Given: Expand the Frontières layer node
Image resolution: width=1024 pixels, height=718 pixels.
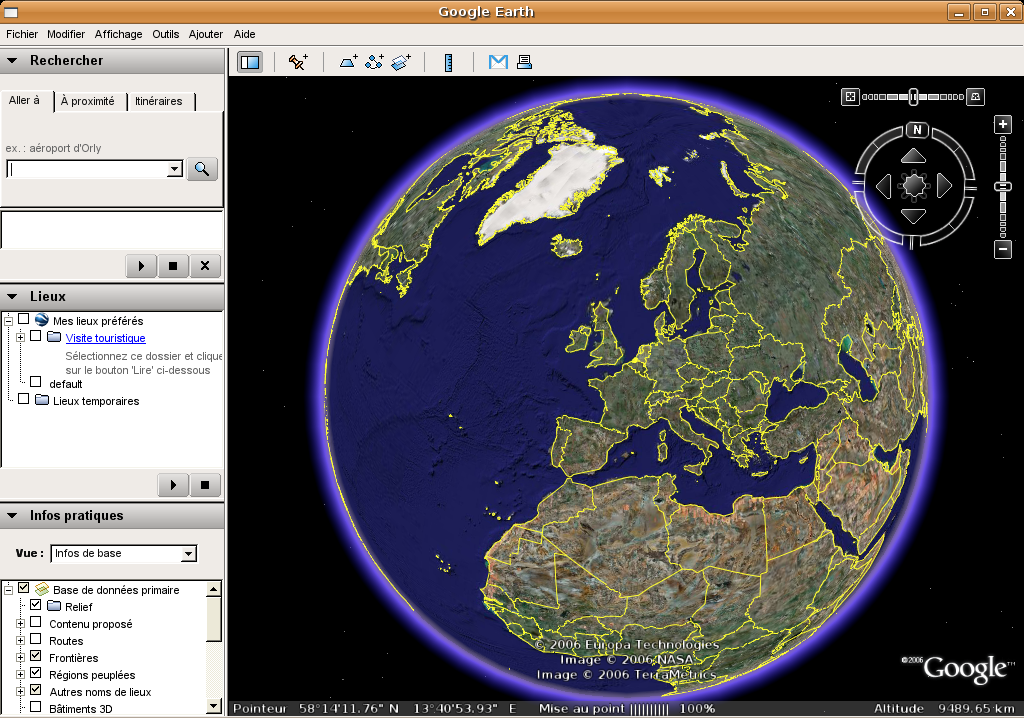Looking at the screenshot, I should [21, 657].
